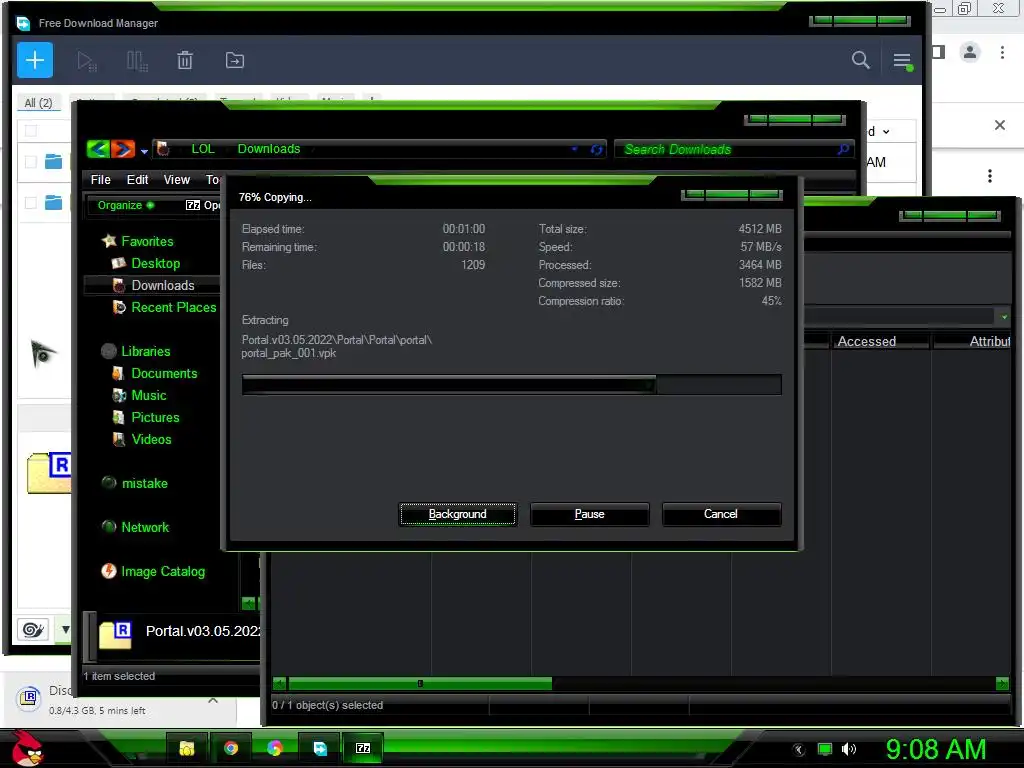This screenshot has height=768, width=1024.
Task: Open the 7-Zip taskbar icon
Action: click(363, 748)
